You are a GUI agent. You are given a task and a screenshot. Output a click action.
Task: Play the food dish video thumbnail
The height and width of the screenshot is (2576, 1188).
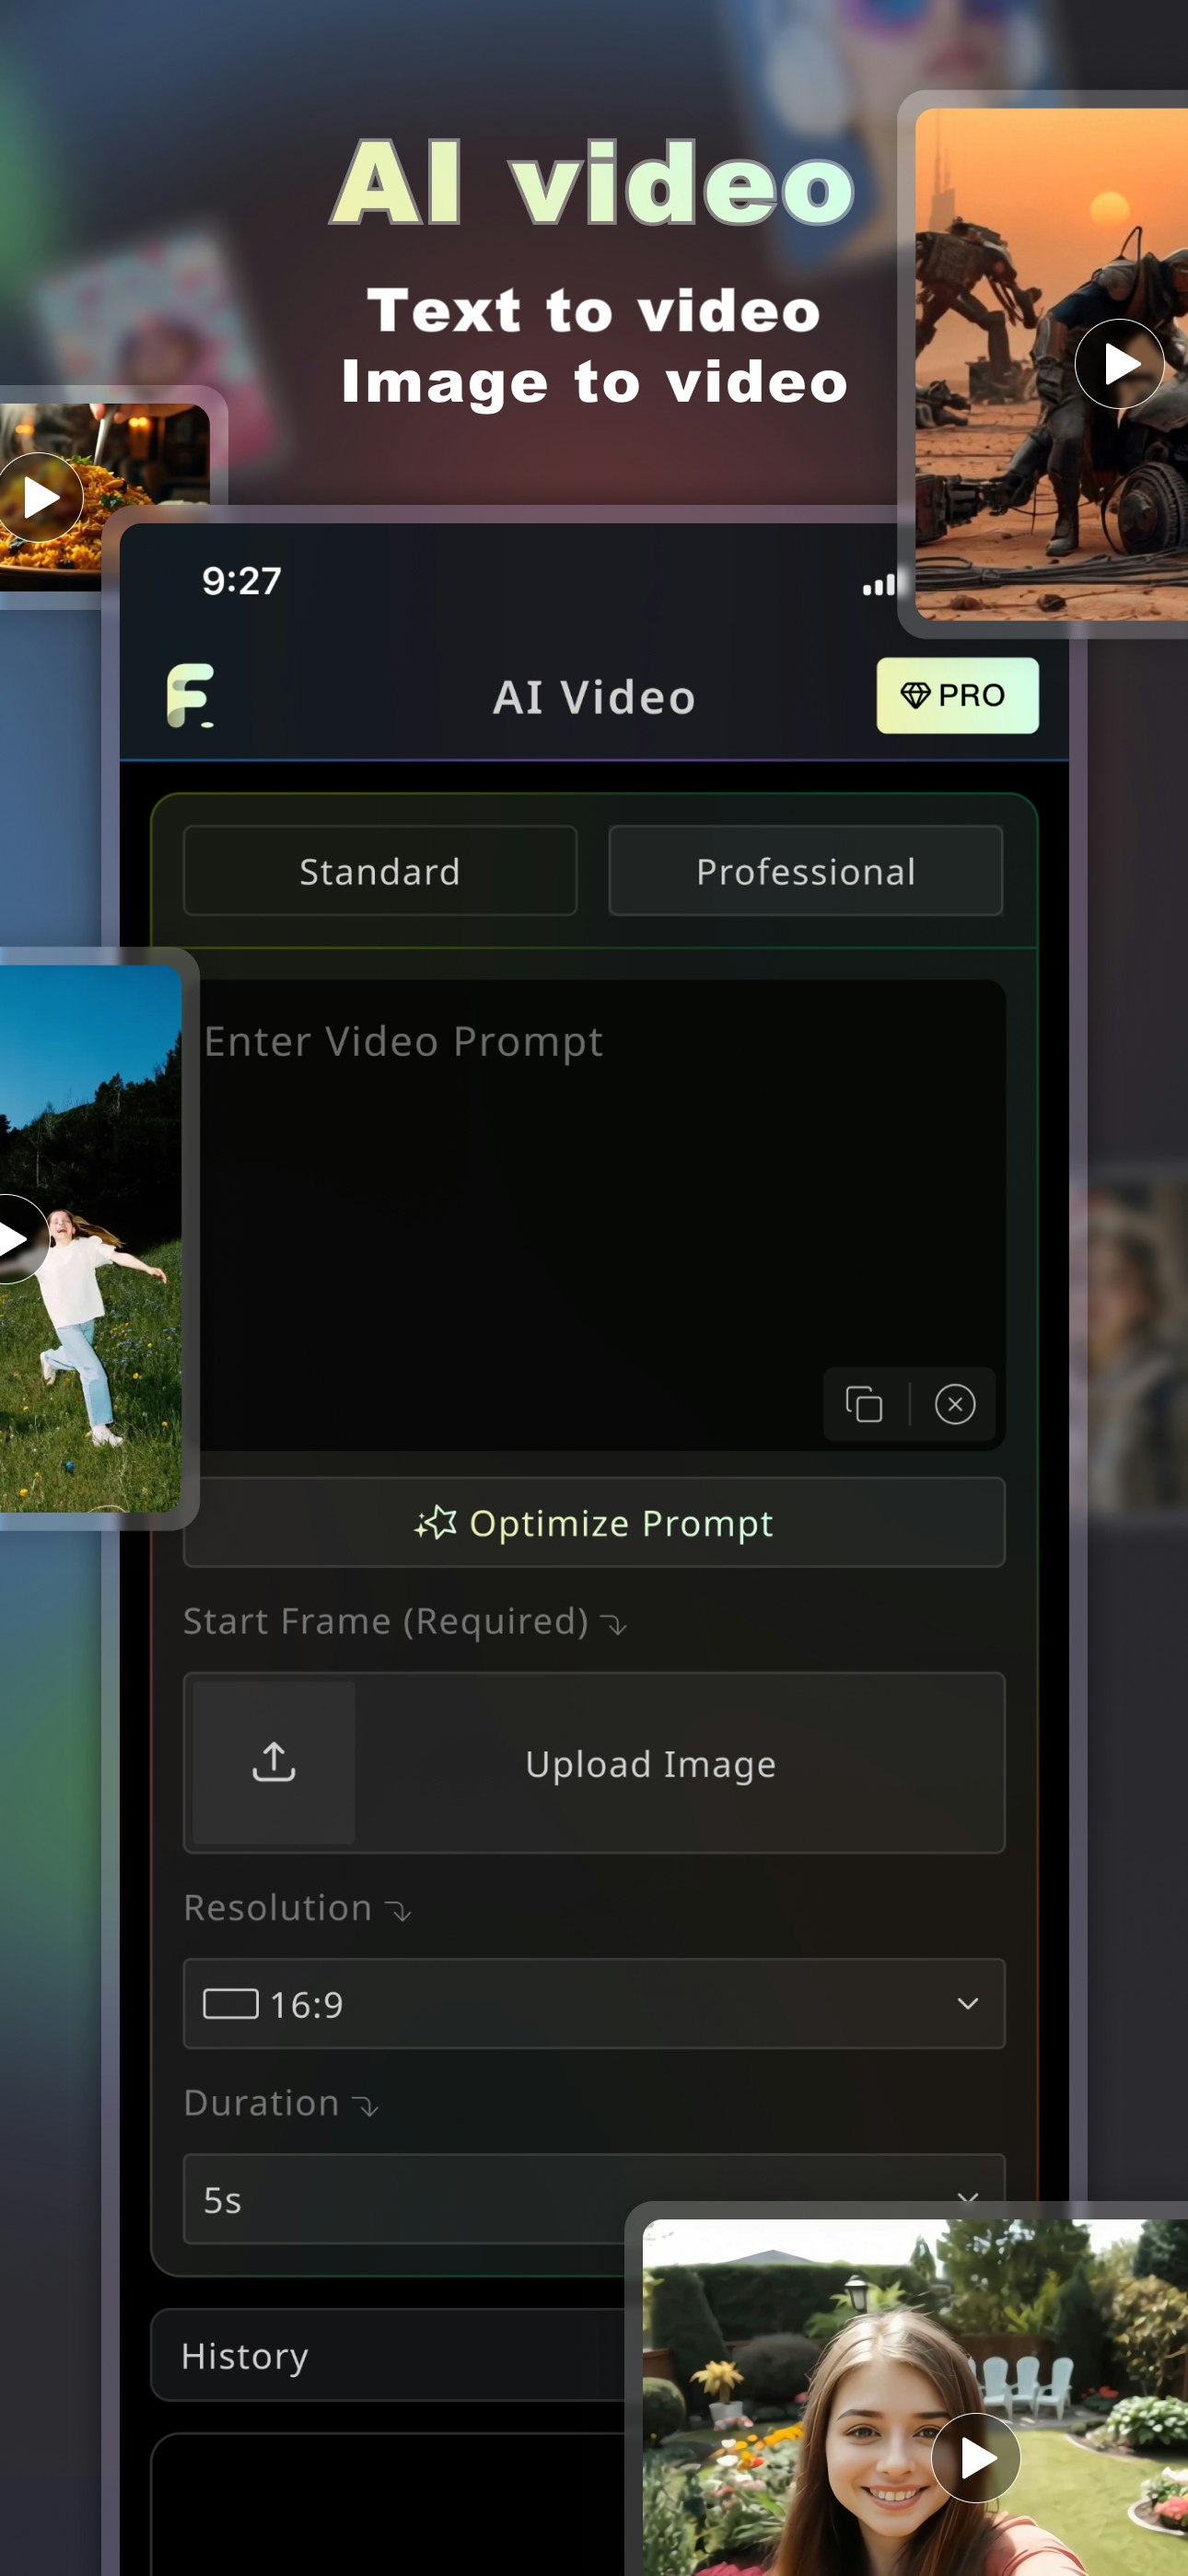click(40, 497)
